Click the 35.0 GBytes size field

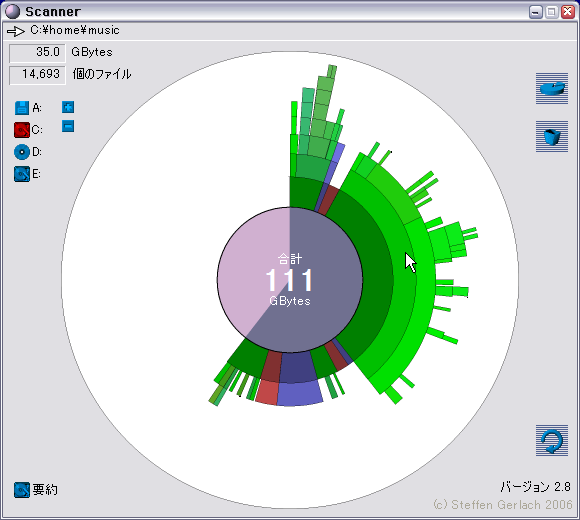tap(37, 53)
